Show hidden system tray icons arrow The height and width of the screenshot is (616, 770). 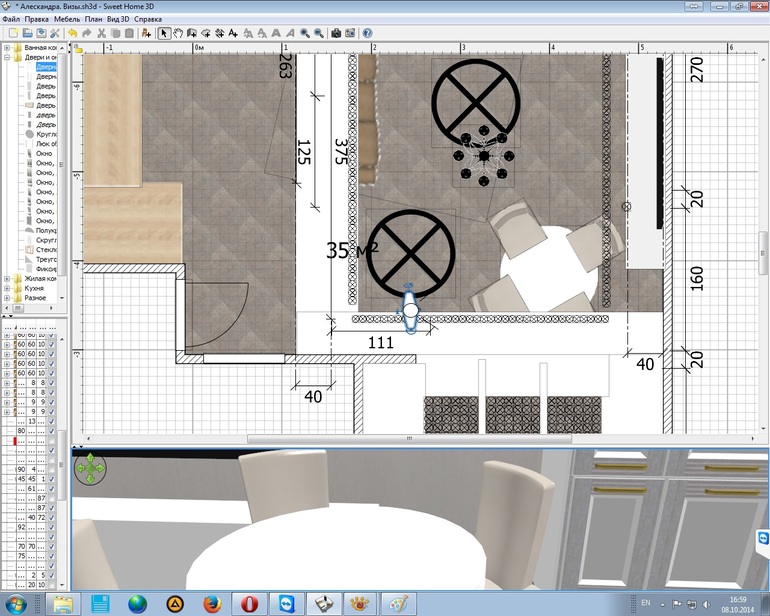point(662,604)
